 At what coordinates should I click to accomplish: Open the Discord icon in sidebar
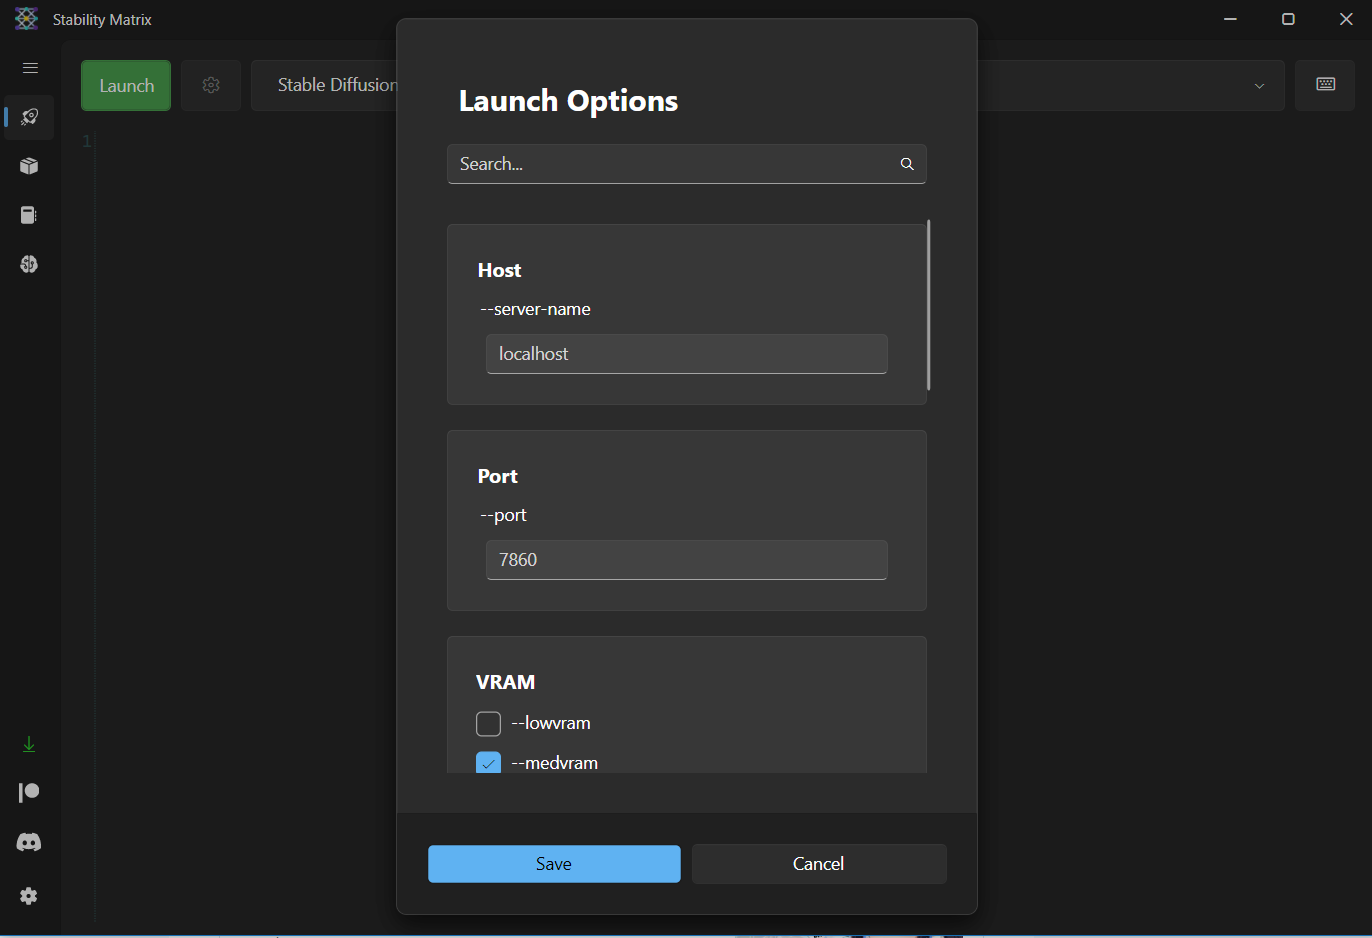pos(29,843)
